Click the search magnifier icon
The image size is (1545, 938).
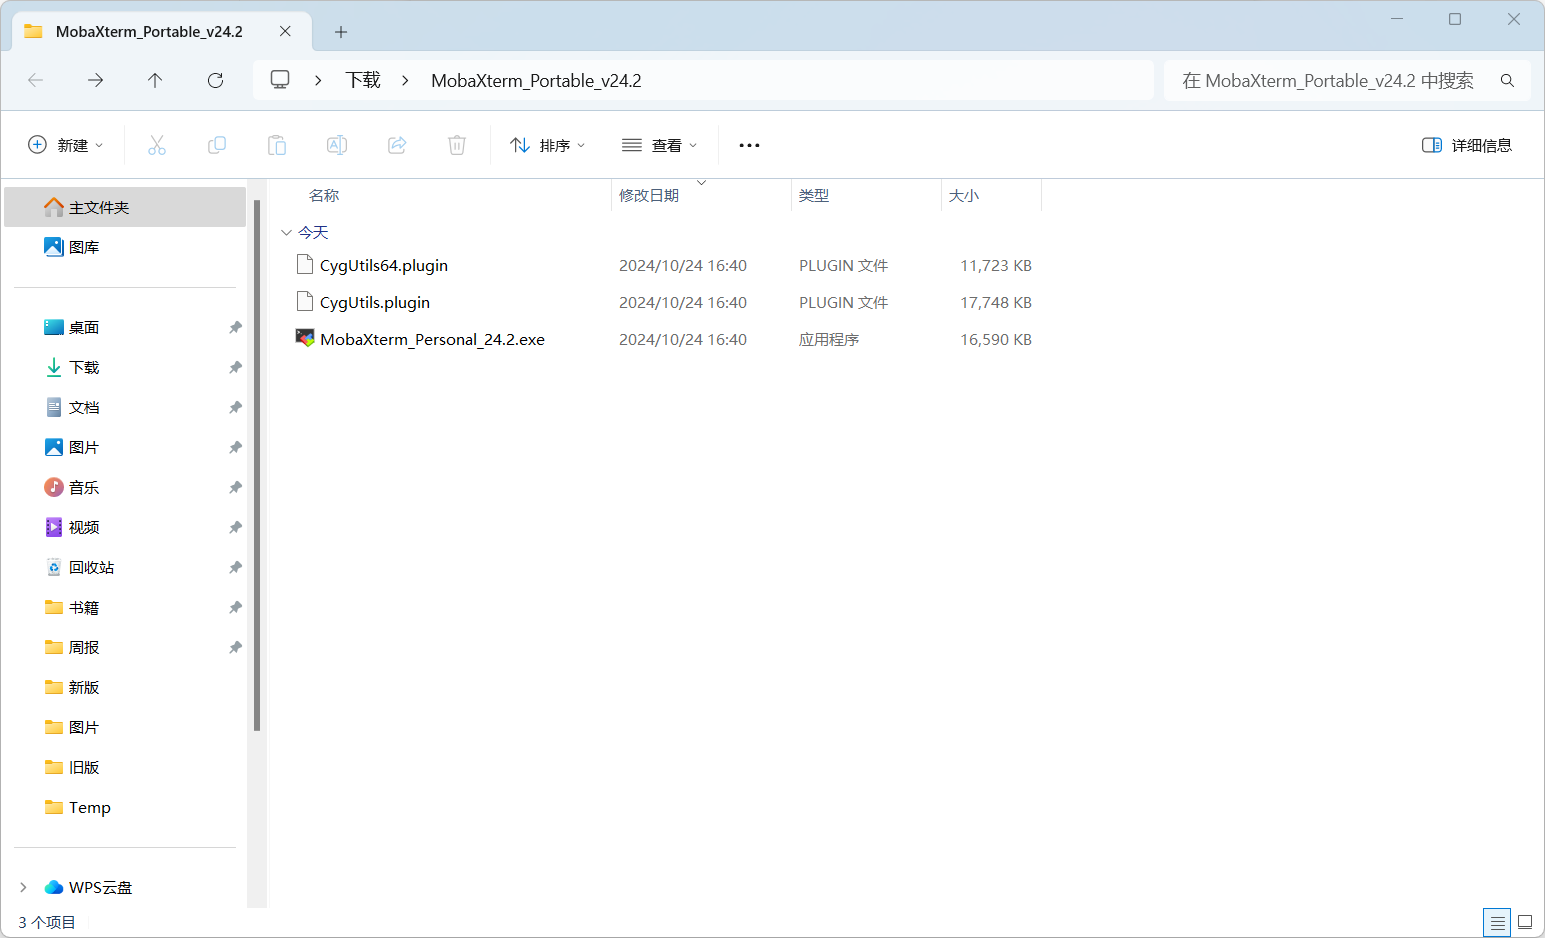pos(1507,80)
